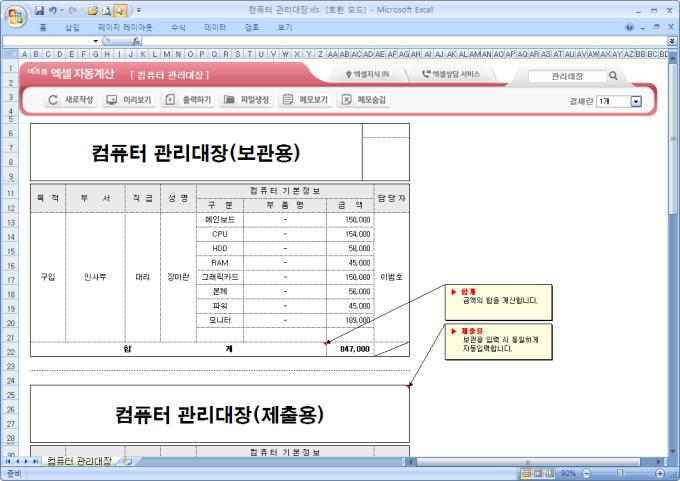Click inside the formula bar input
680x481 pixels.
pos(405,41)
